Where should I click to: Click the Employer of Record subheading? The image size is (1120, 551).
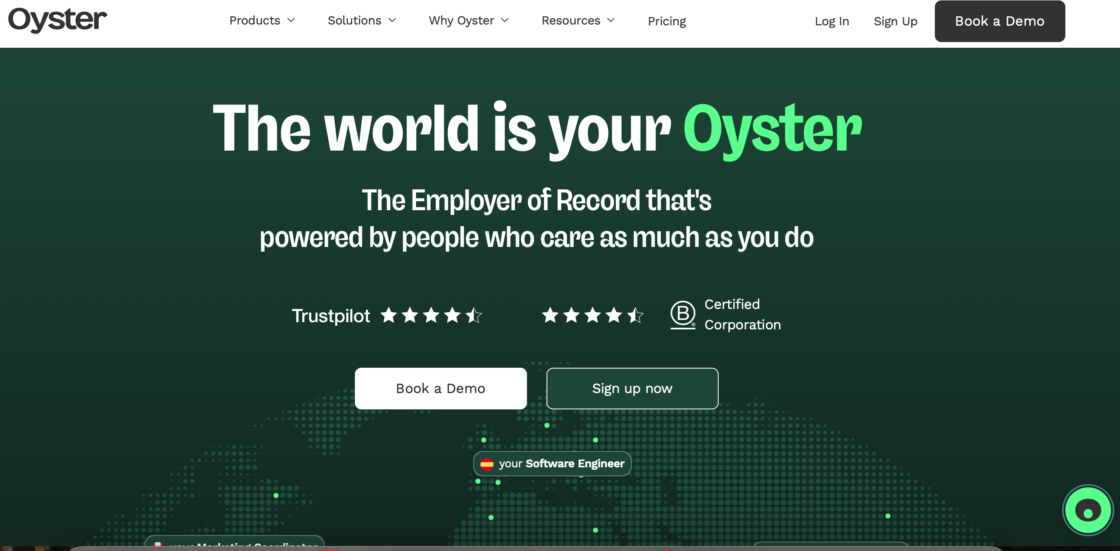click(x=536, y=219)
